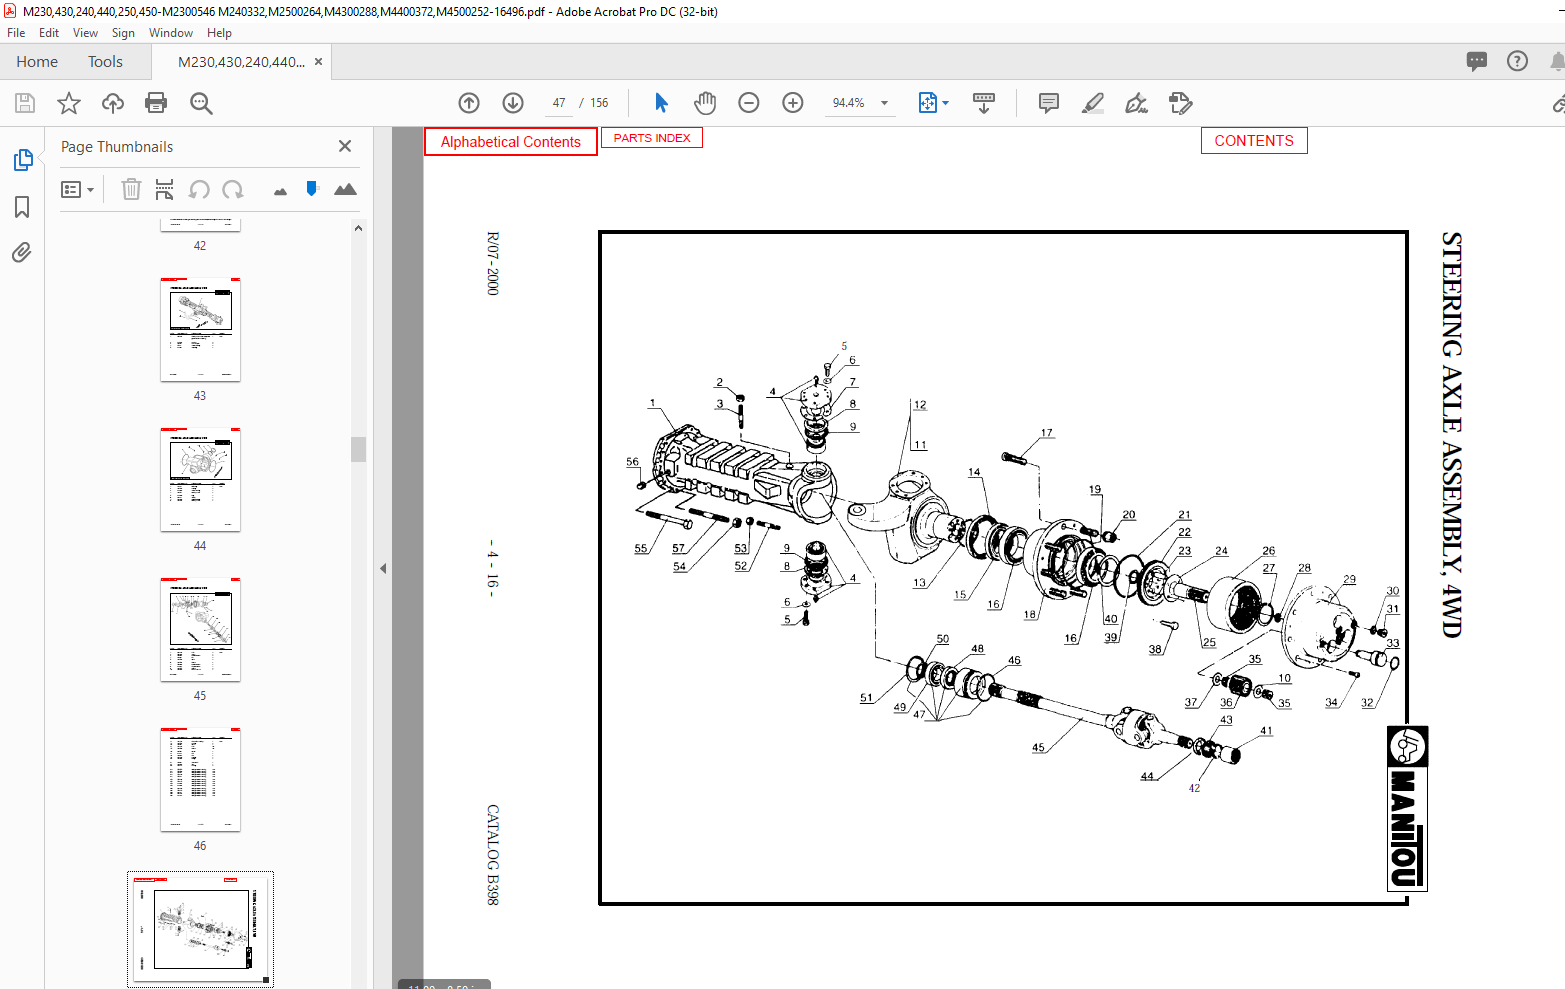
Task: Zoom out with the minus button
Action: pyautogui.click(x=749, y=103)
